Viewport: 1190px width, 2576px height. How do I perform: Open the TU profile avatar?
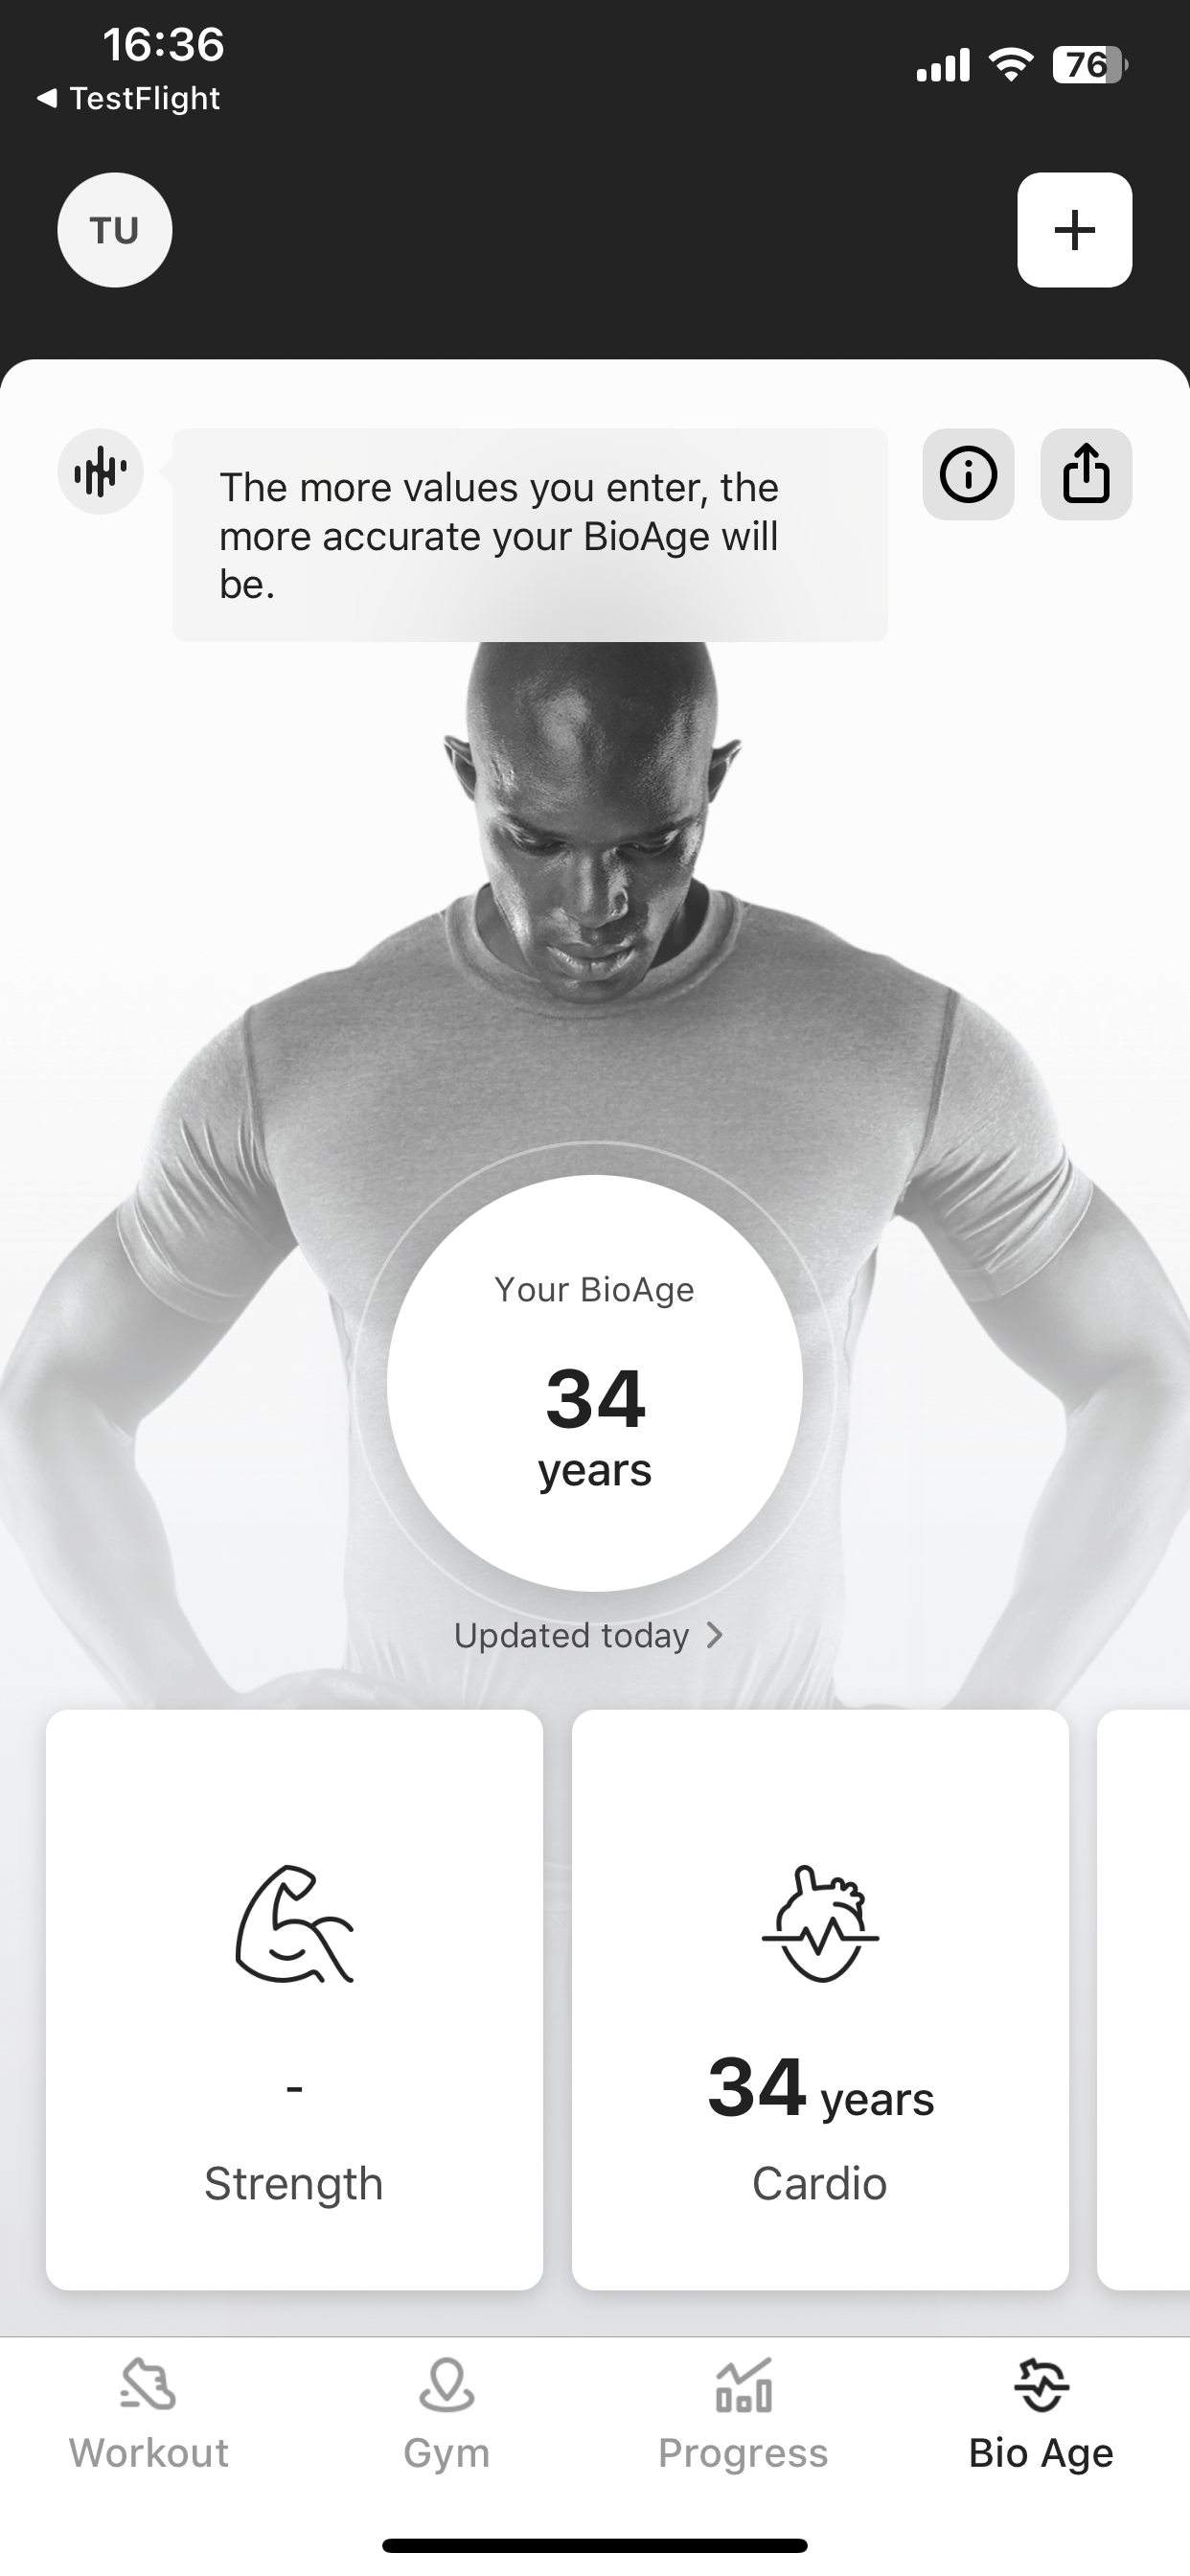115,230
